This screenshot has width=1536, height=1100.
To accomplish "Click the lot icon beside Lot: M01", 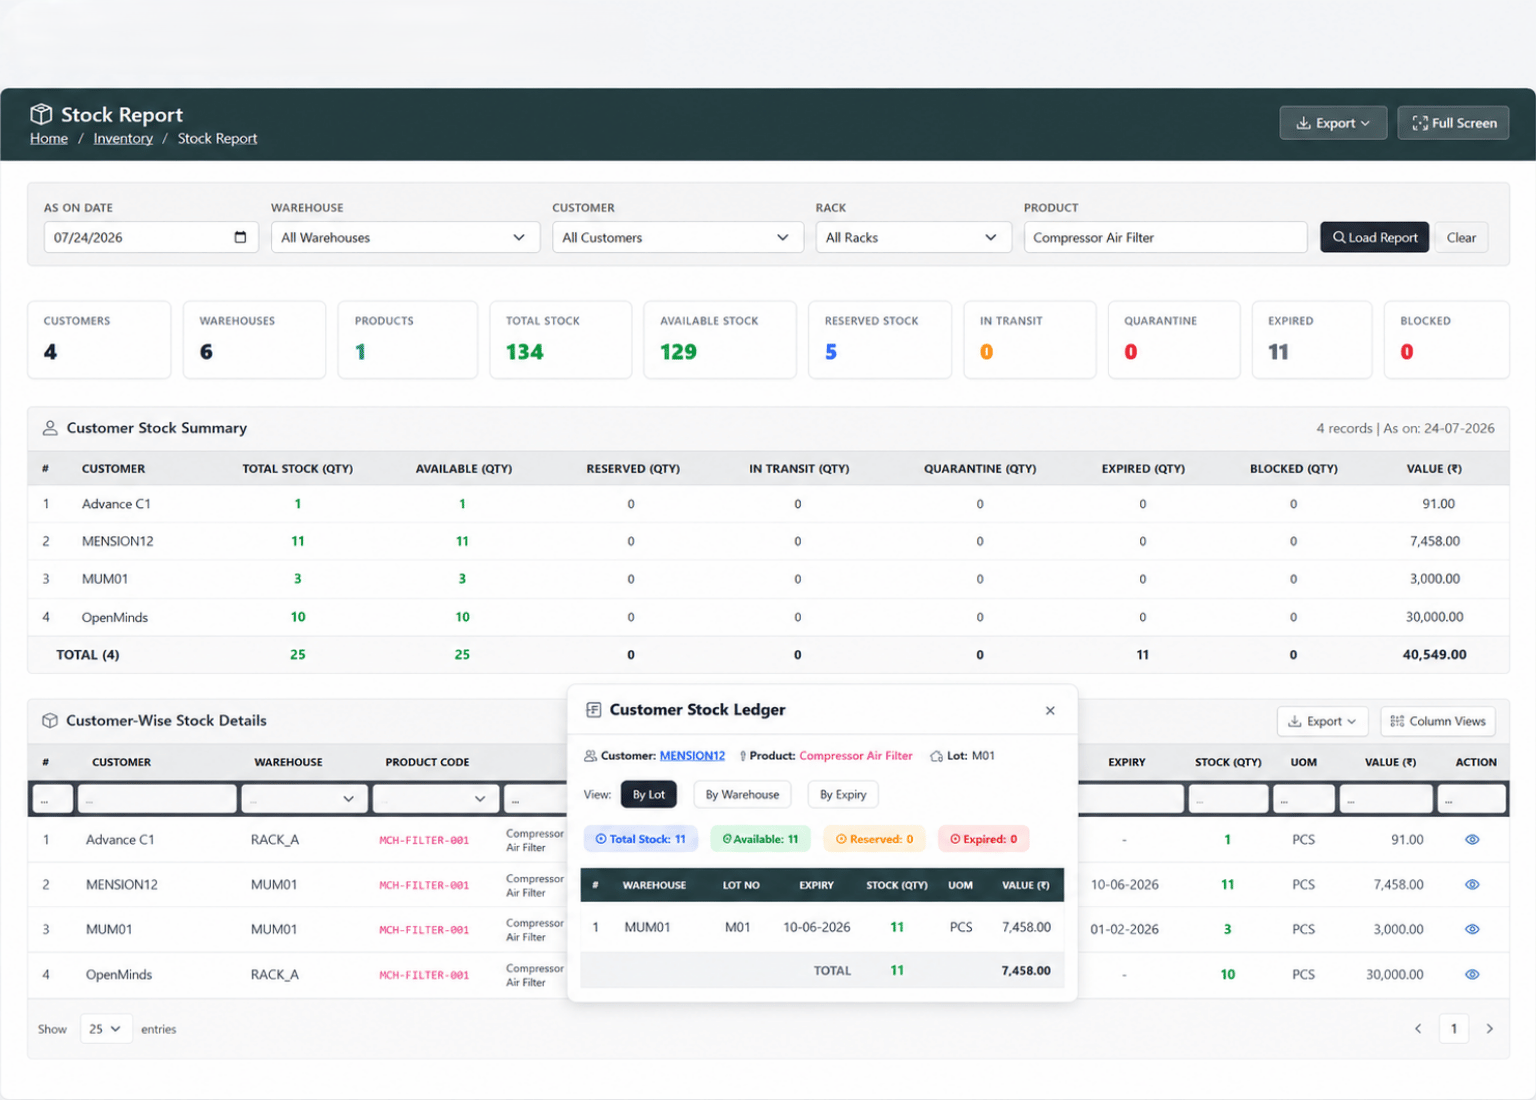I will (x=936, y=756).
